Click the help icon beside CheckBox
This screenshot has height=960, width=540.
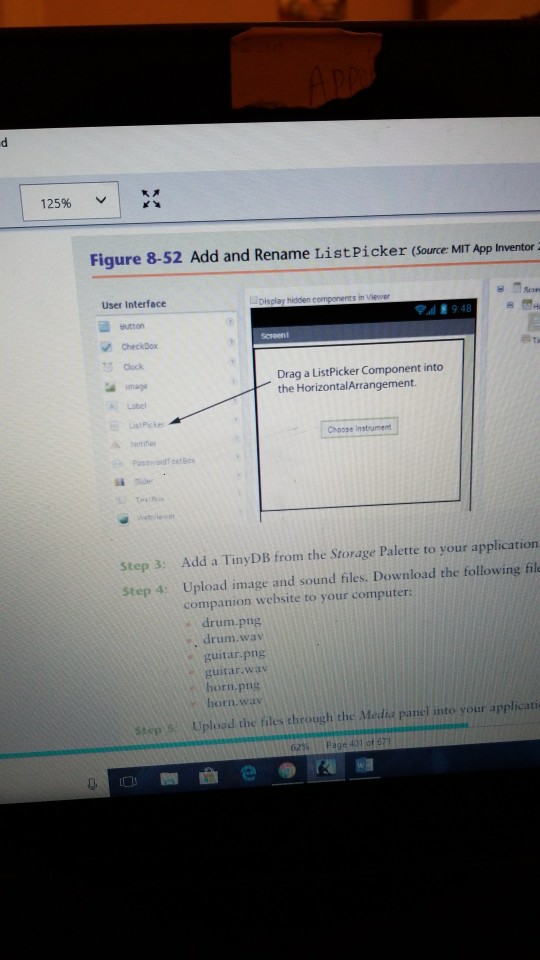tap(232, 342)
